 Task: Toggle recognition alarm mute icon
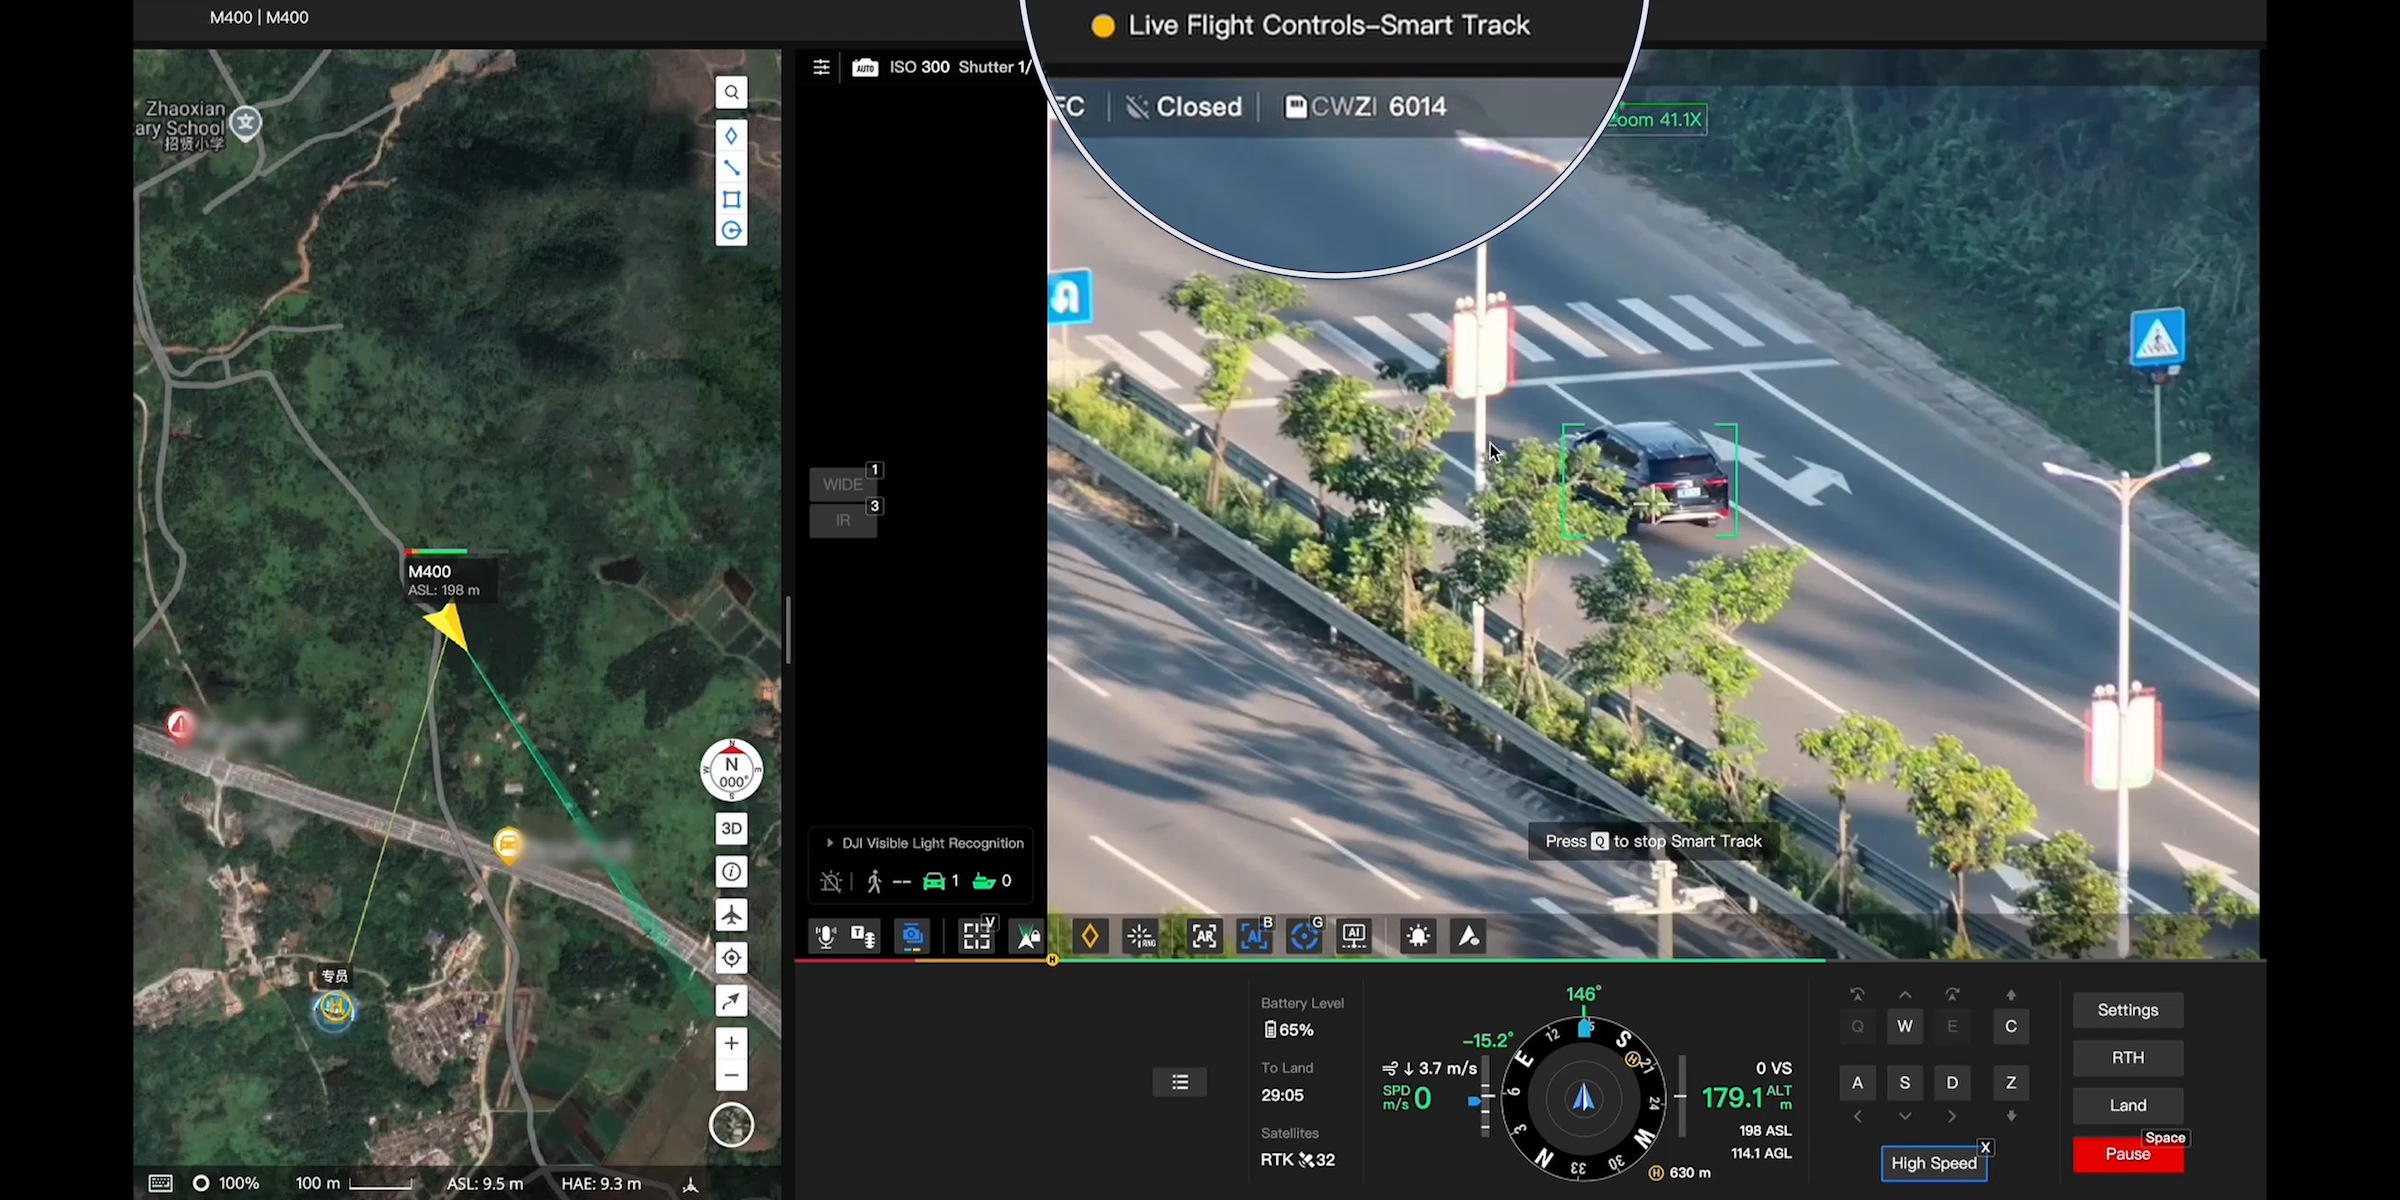click(x=830, y=881)
